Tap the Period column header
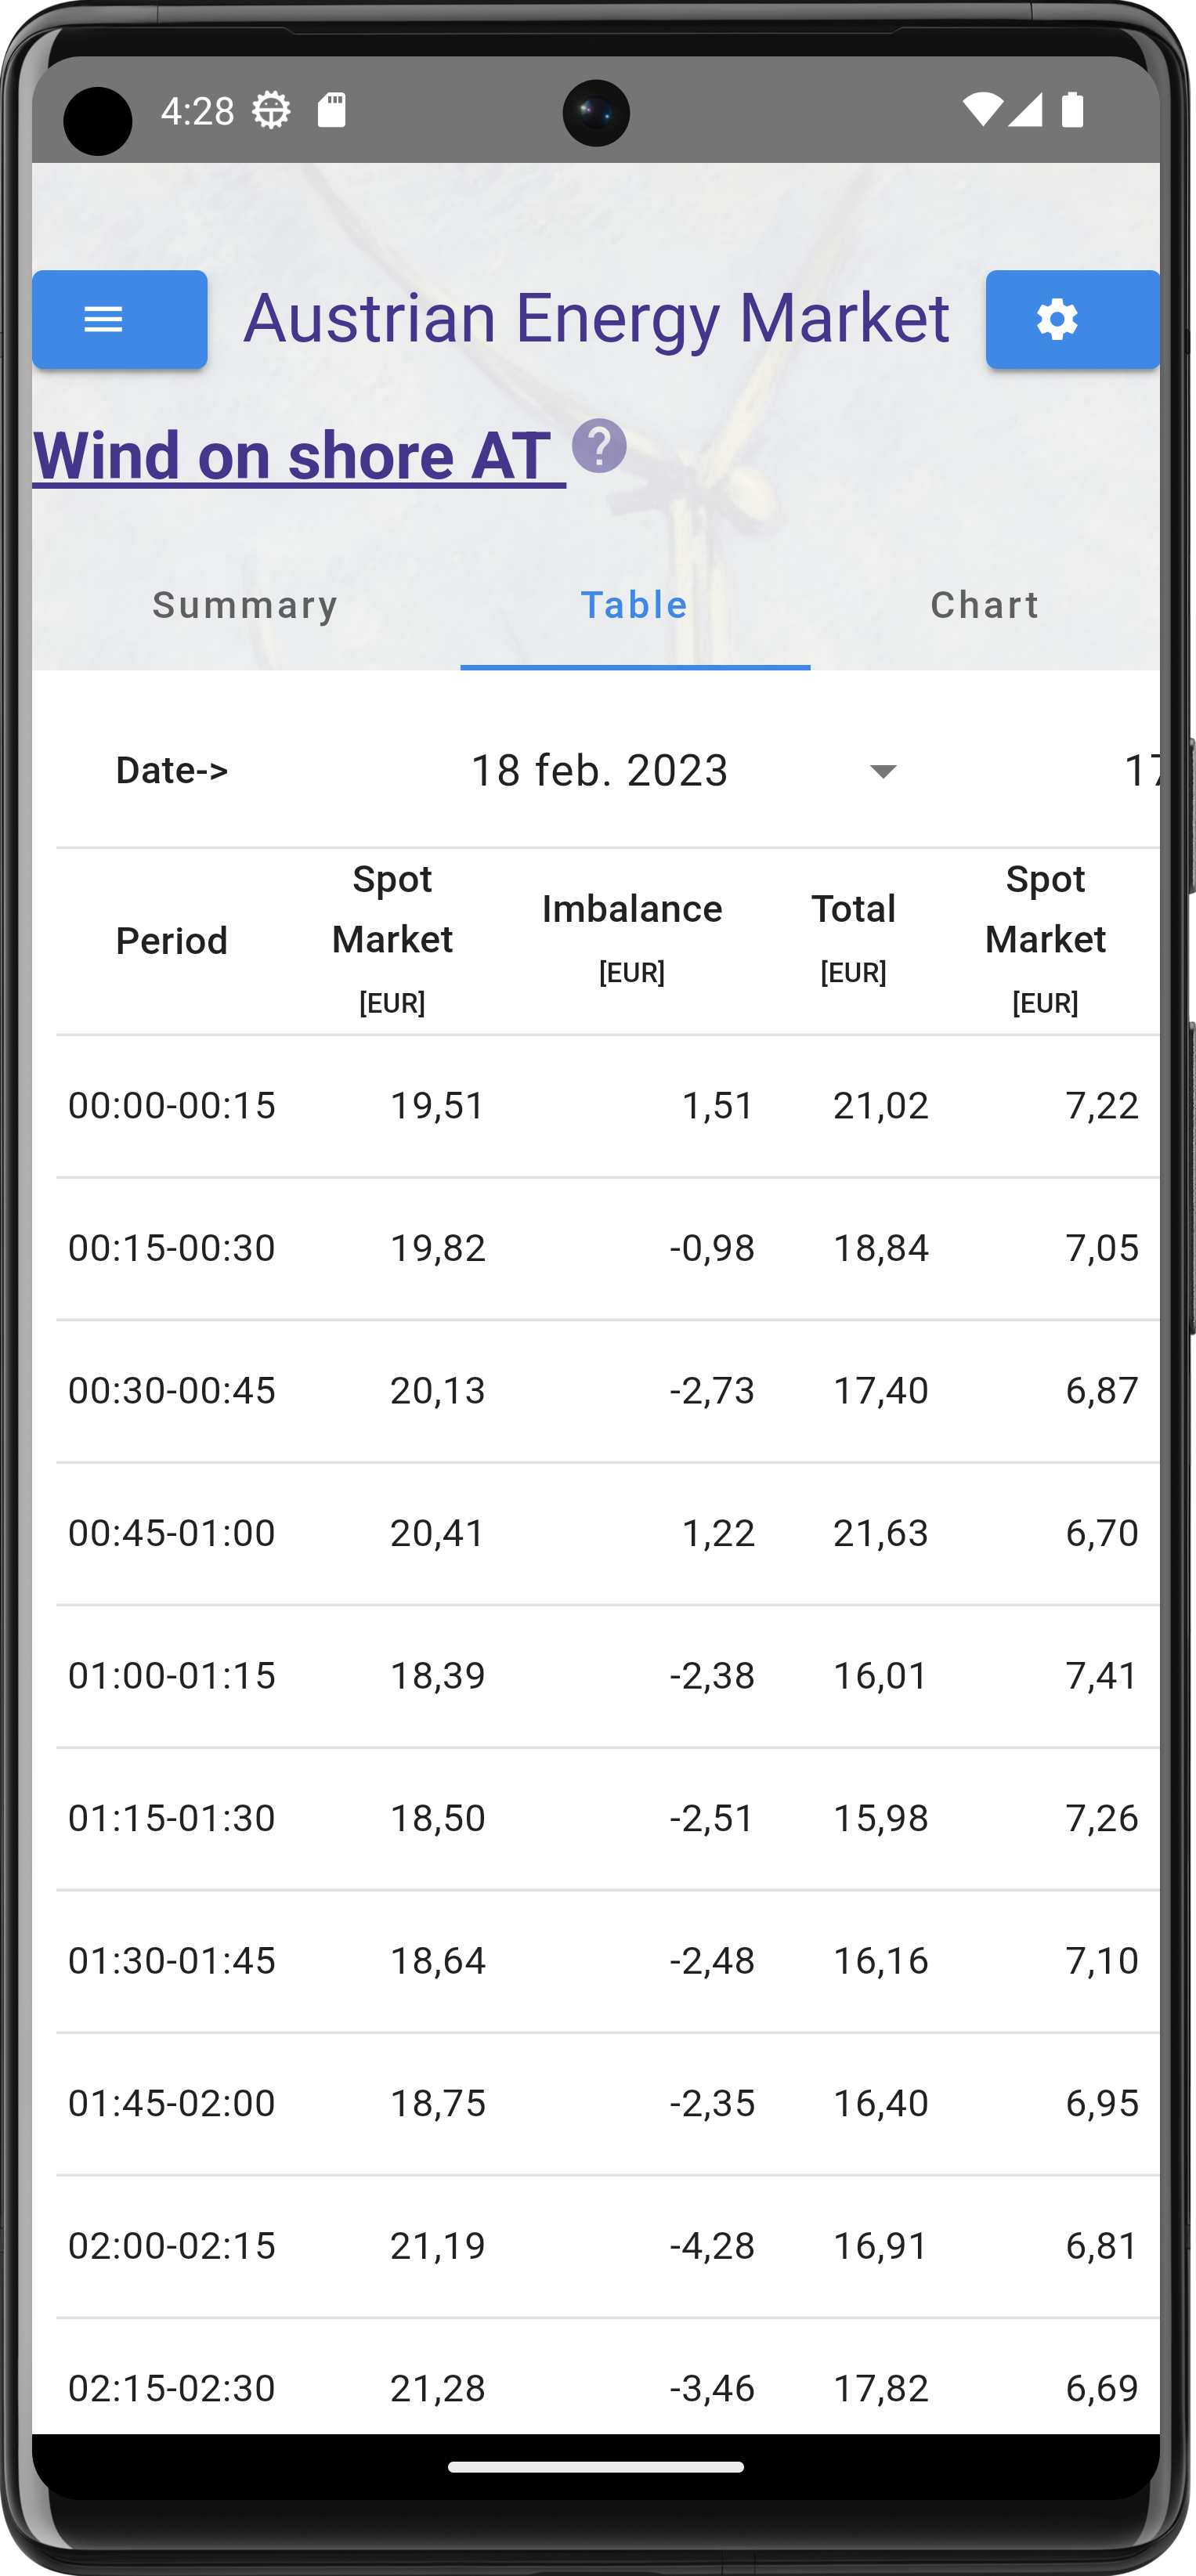This screenshot has height=2576, width=1196. 171,941
